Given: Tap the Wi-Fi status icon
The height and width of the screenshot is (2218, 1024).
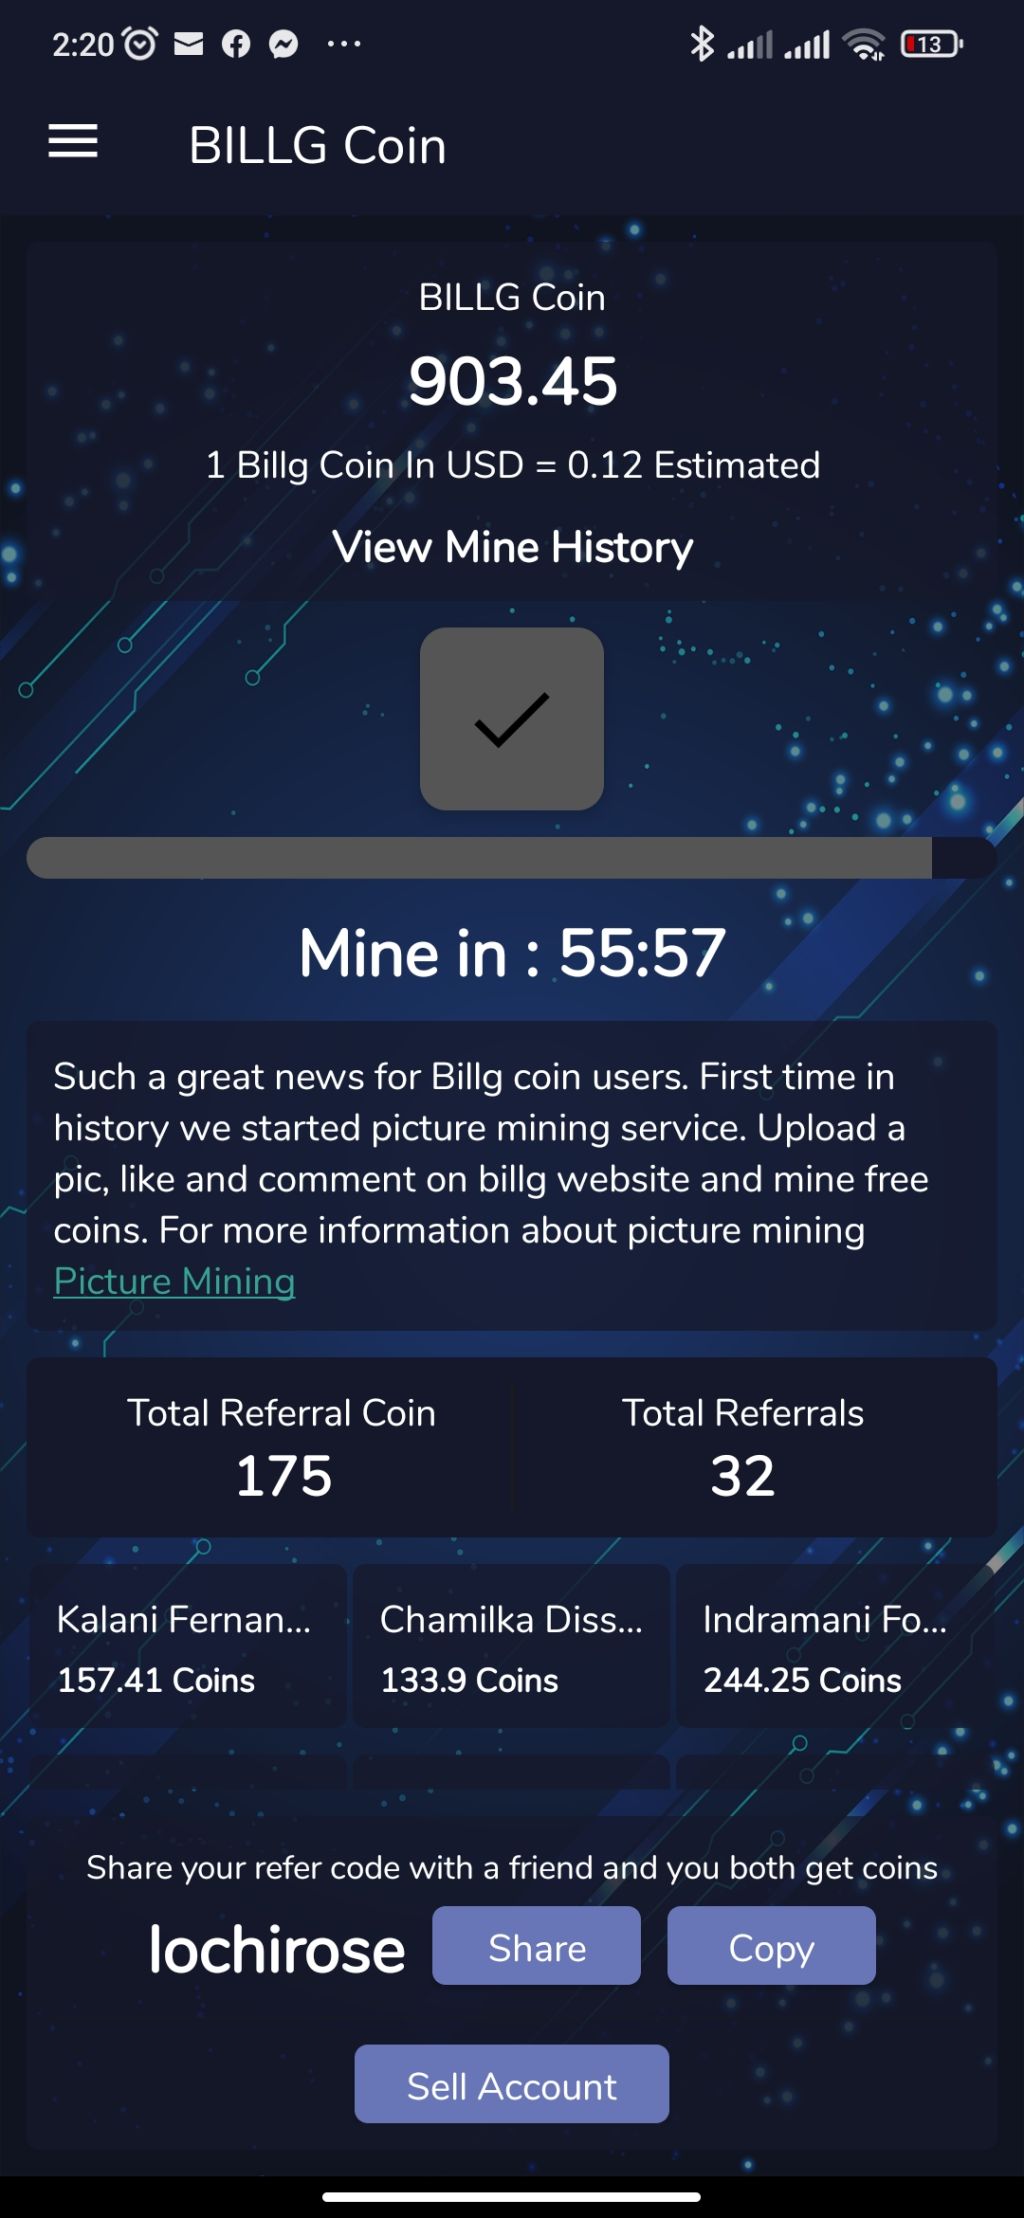Looking at the screenshot, I should click(864, 43).
